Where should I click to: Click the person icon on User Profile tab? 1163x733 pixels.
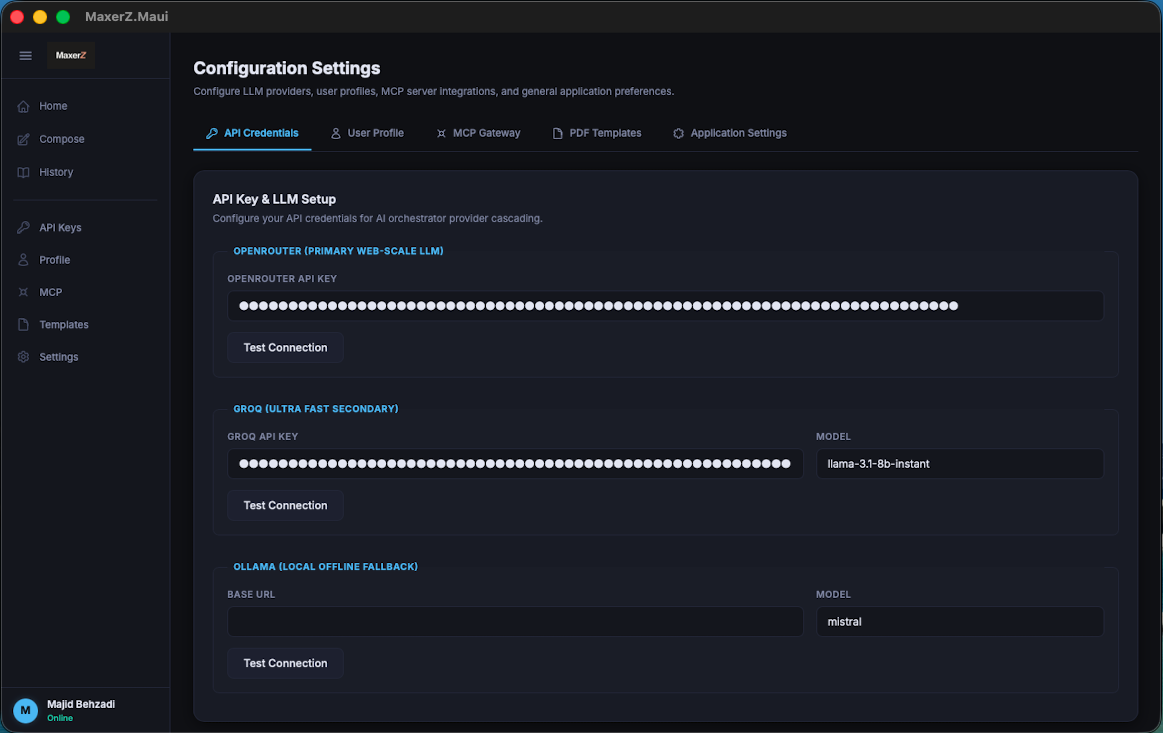tap(336, 134)
